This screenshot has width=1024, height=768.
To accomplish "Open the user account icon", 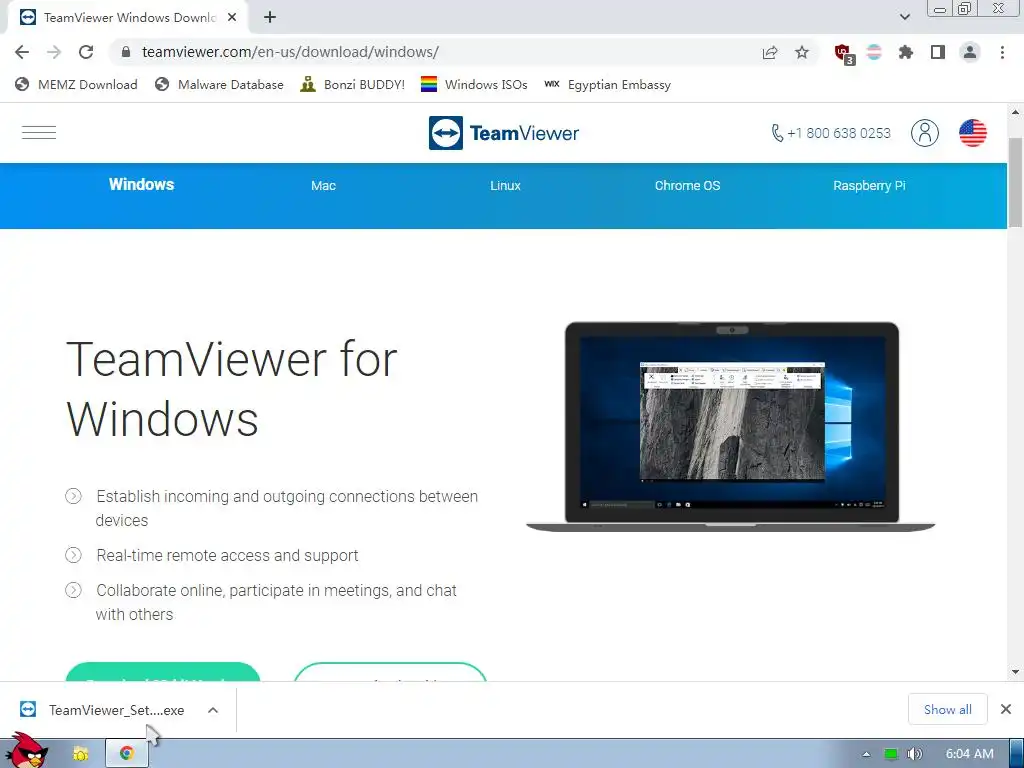I will [925, 133].
